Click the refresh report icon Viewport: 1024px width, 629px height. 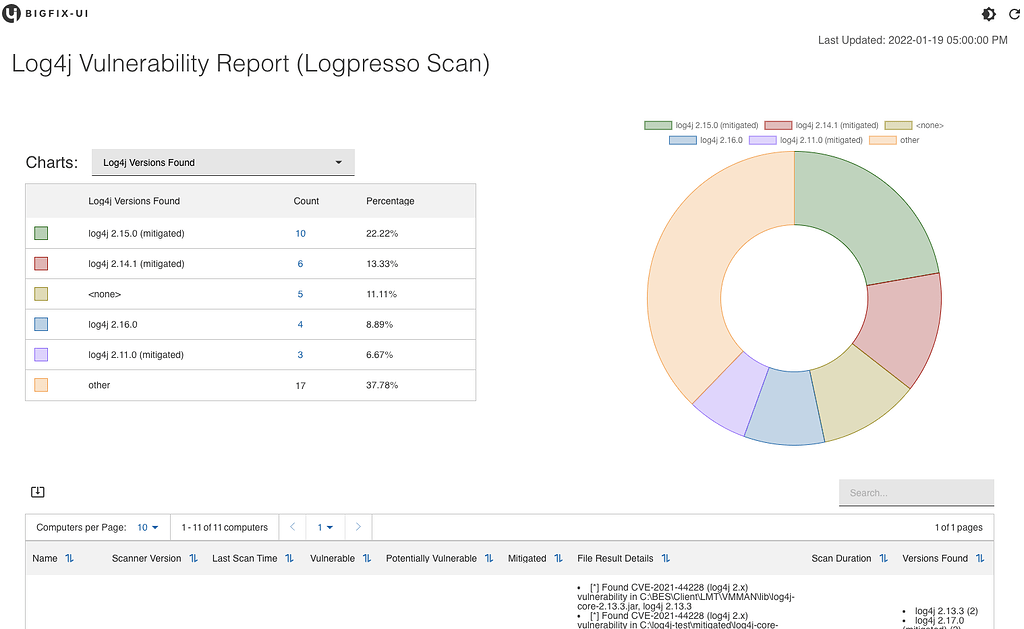coord(1014,14)
